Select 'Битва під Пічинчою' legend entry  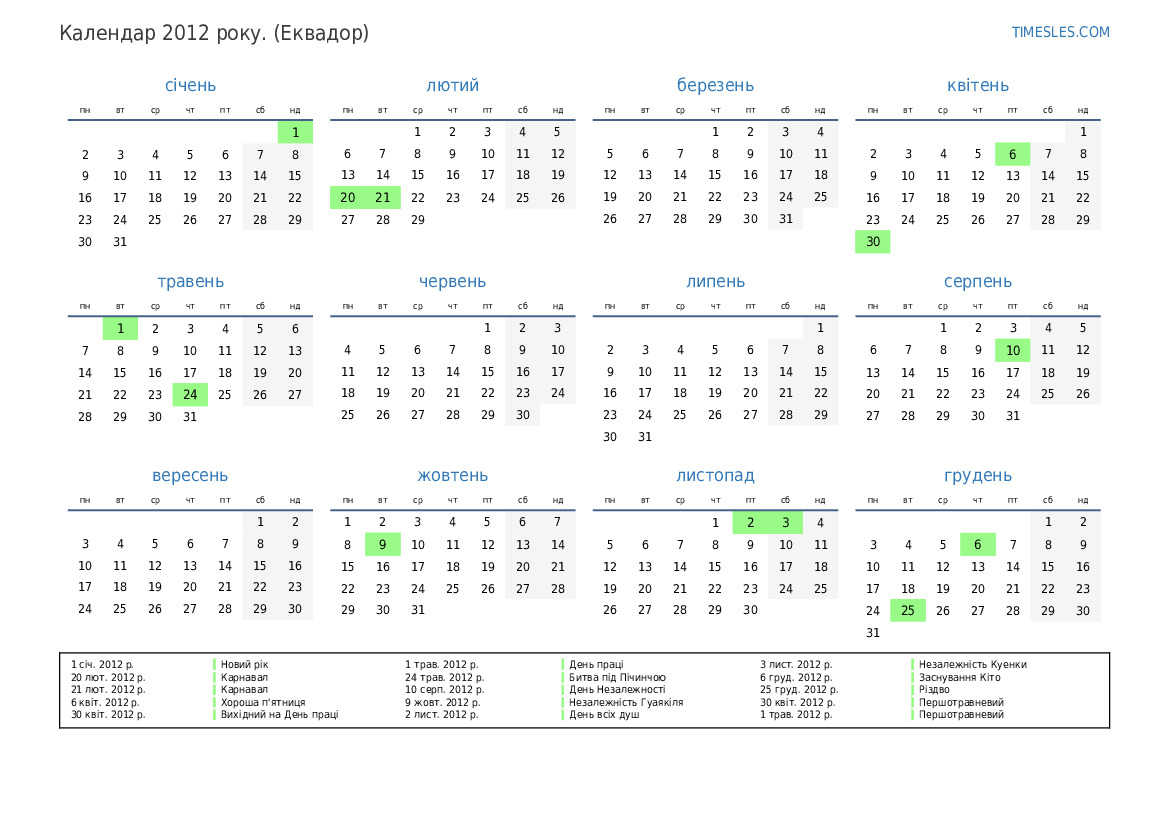pos(617,677)
